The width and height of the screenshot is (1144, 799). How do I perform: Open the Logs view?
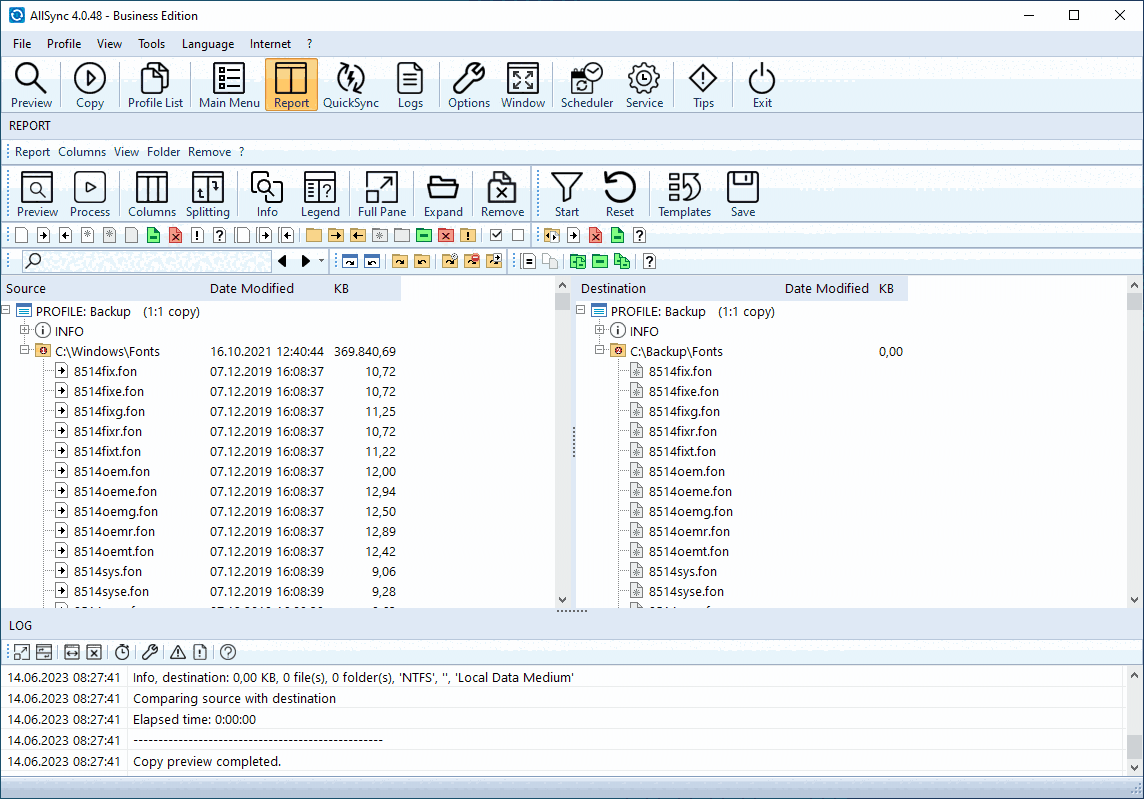click(x=410, y=84)
